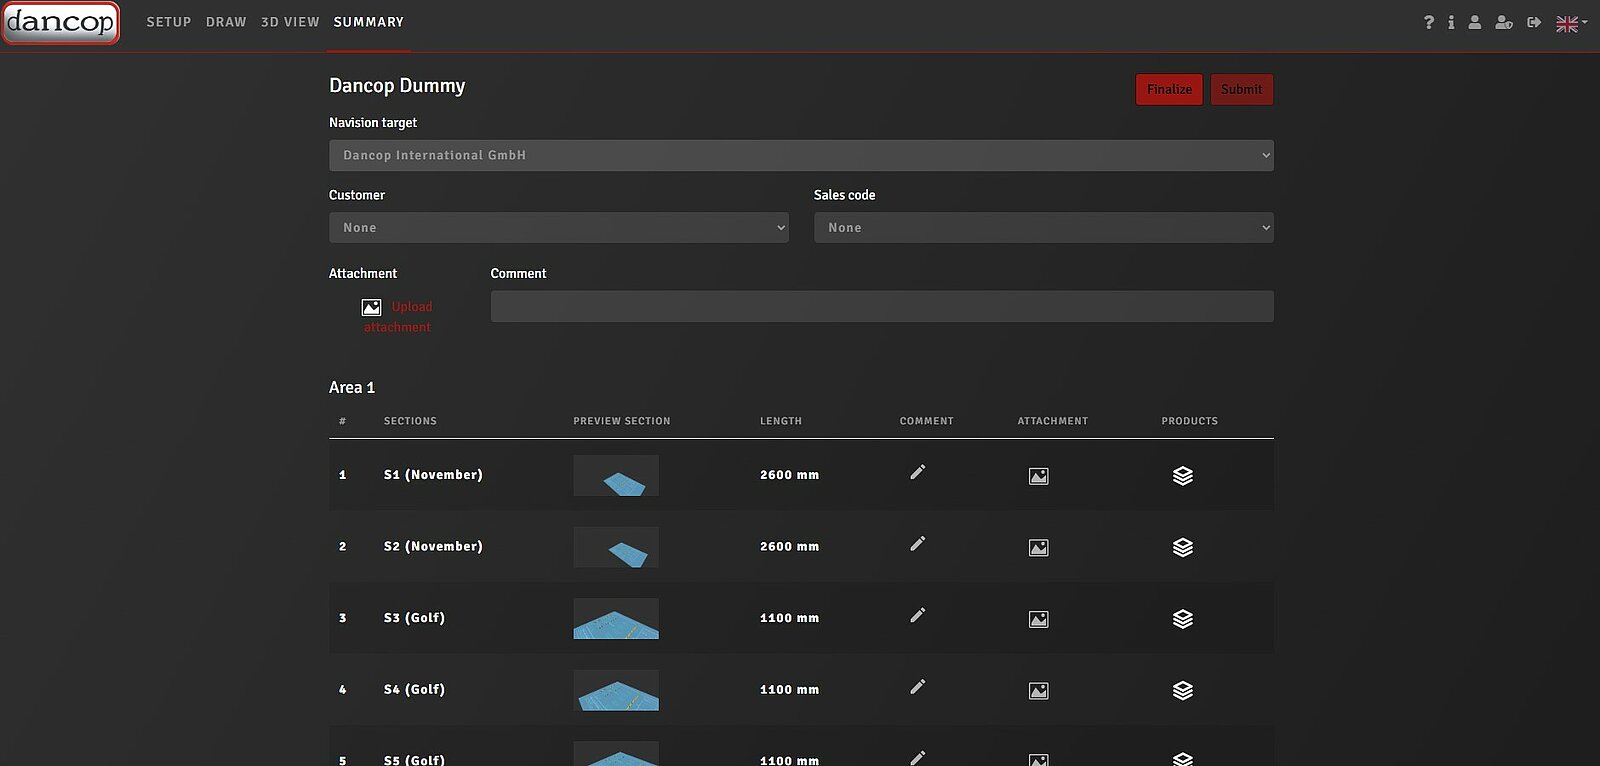Click into the Comment text field

[x=881, y=306]
